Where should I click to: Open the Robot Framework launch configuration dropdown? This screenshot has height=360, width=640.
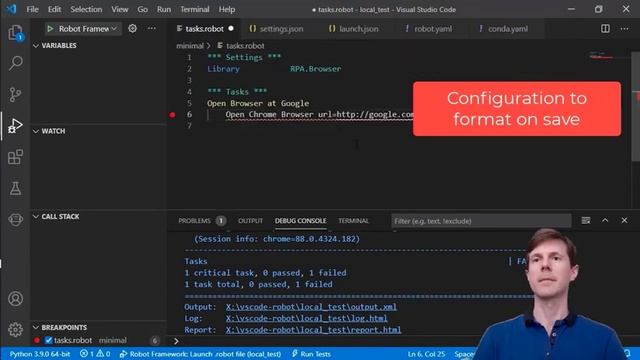click(x=87, y=29)
